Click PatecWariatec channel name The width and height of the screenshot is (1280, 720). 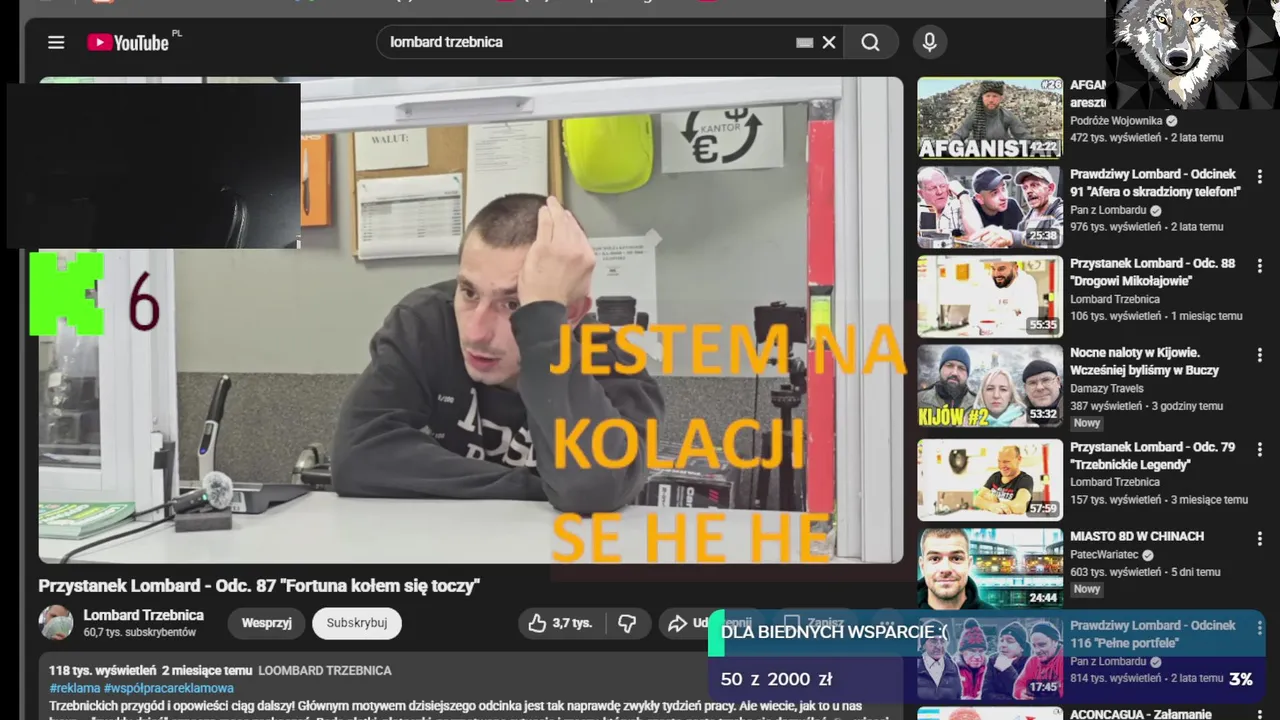coord(1105,555)
